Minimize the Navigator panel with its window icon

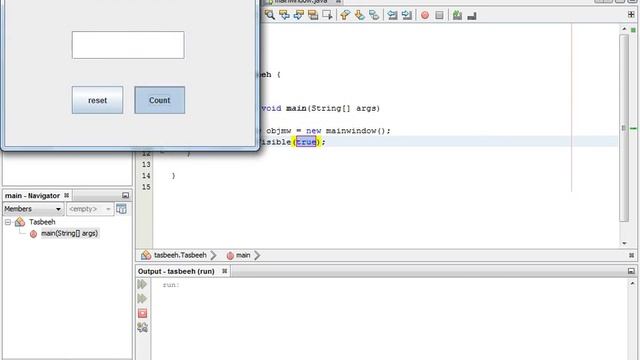125,196
